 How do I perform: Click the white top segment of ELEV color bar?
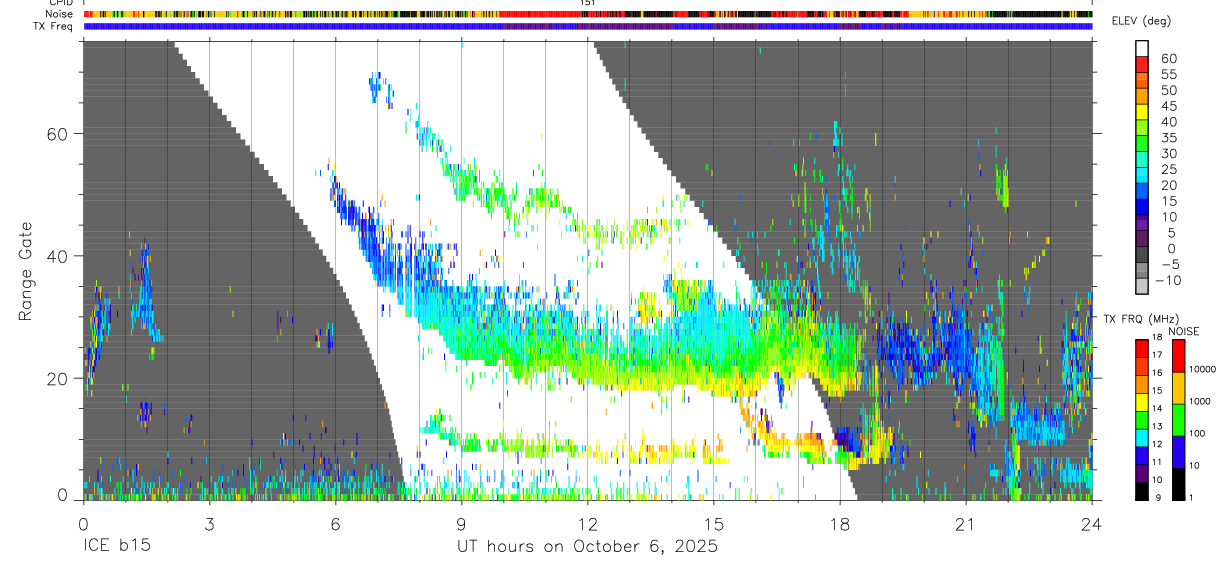(x=1143, y=48)
